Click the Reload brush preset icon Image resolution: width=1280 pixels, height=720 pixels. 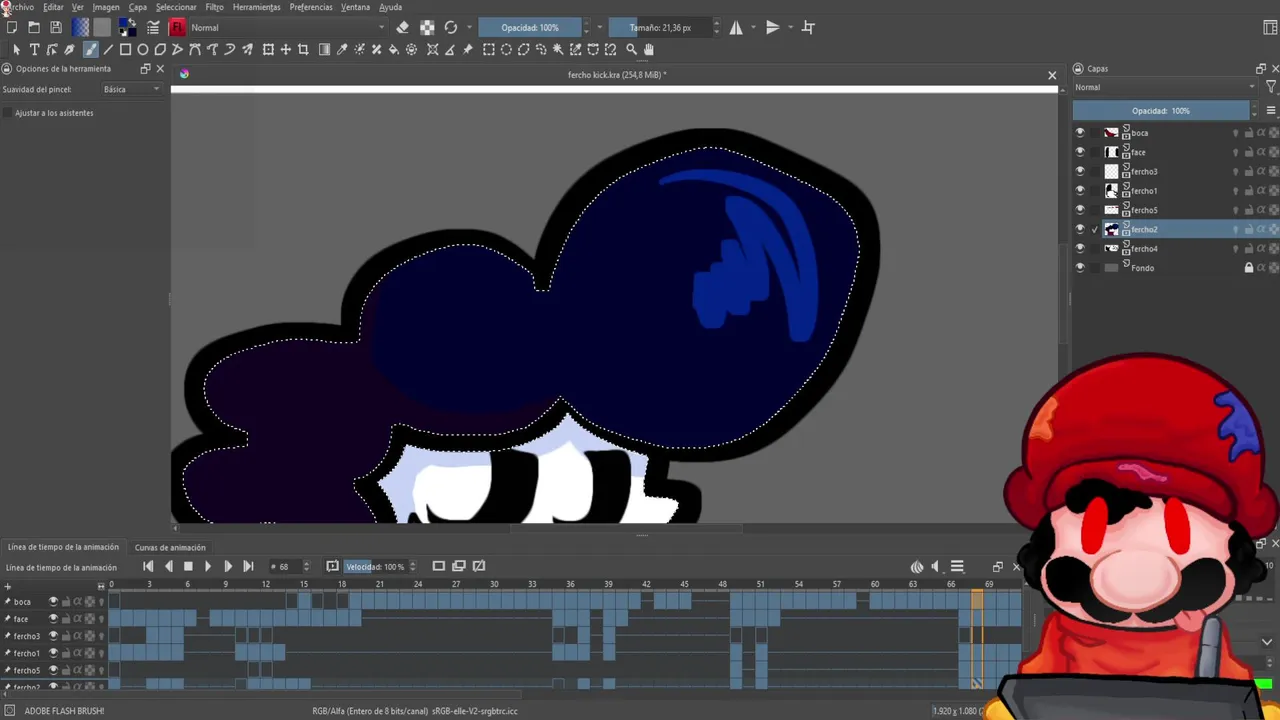tap(451, 27)
